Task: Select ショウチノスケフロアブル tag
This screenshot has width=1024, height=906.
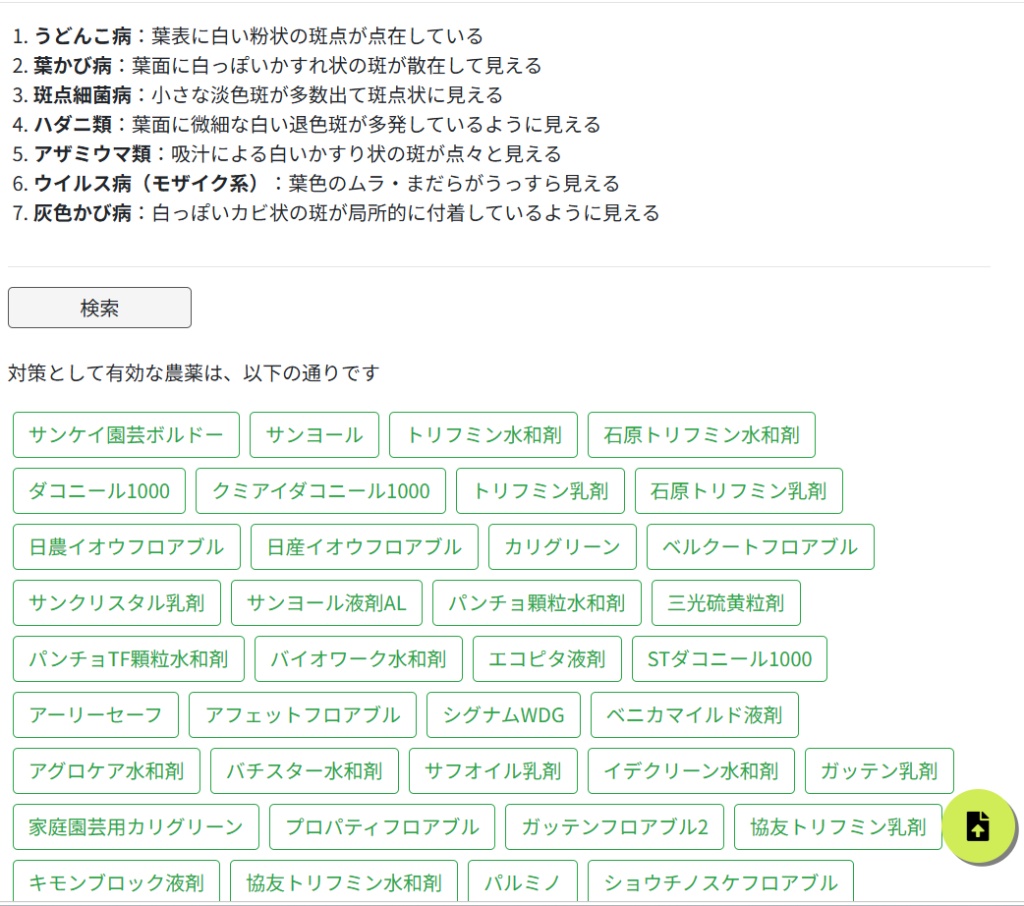Action: (x=720, y=882)
